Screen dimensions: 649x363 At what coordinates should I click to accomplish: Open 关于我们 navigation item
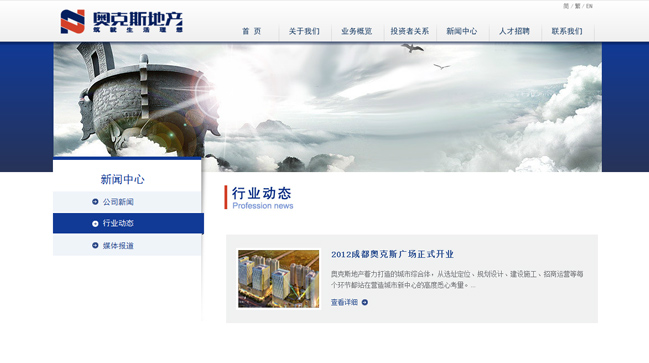tap(304, 31)
